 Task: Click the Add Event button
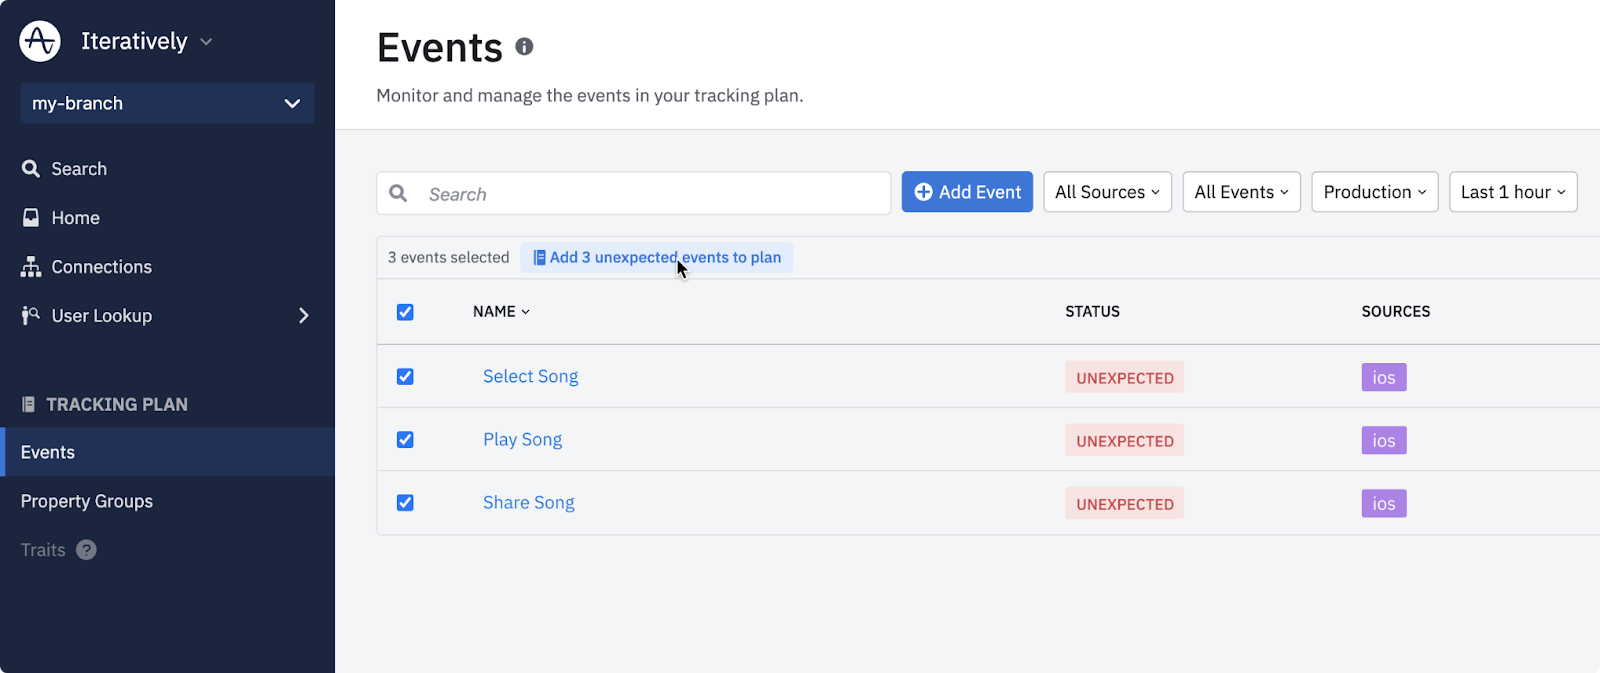[x=967, y=192]
